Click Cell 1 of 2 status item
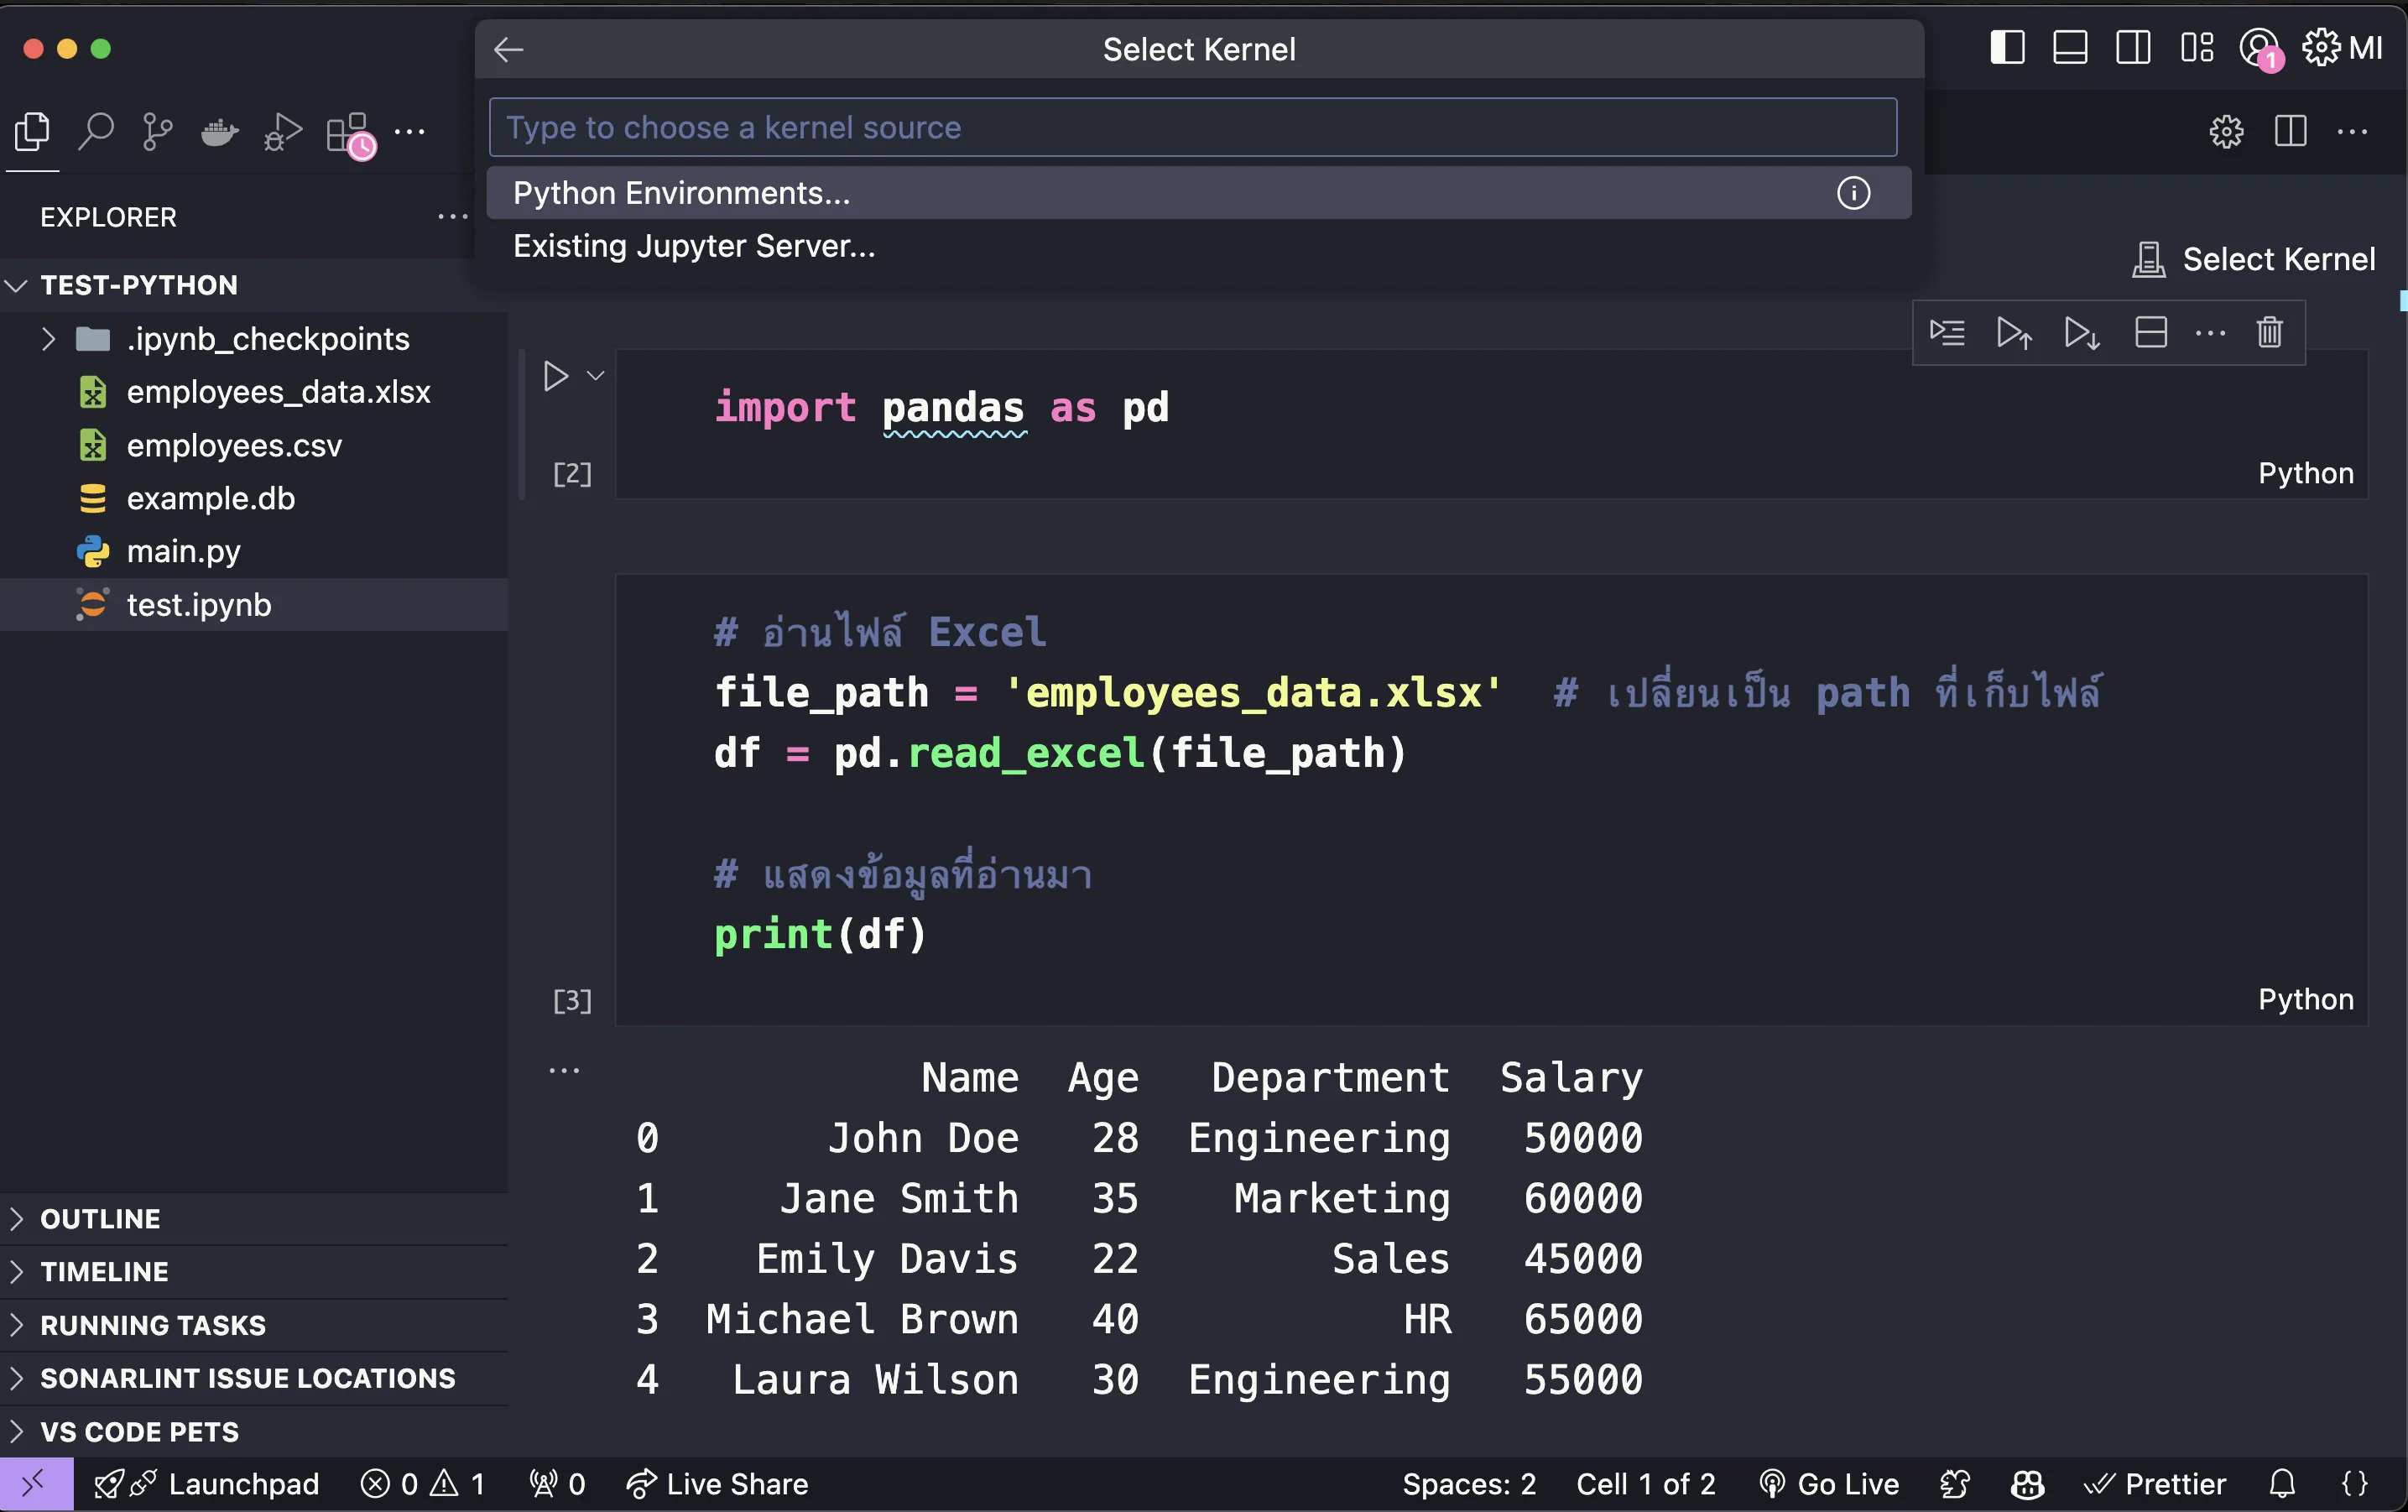Viewport: 2408px width, 1512px height. [x=1646, y=1484]
